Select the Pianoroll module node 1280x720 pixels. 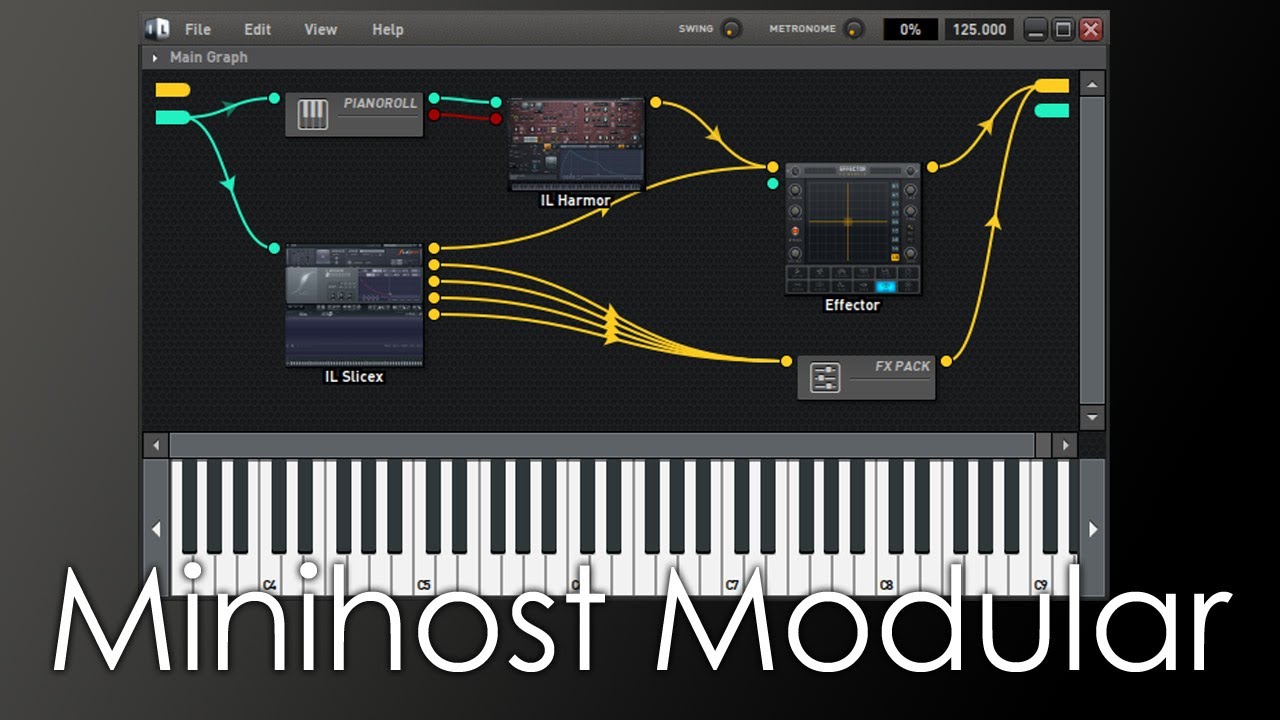[x=354, y=115]
